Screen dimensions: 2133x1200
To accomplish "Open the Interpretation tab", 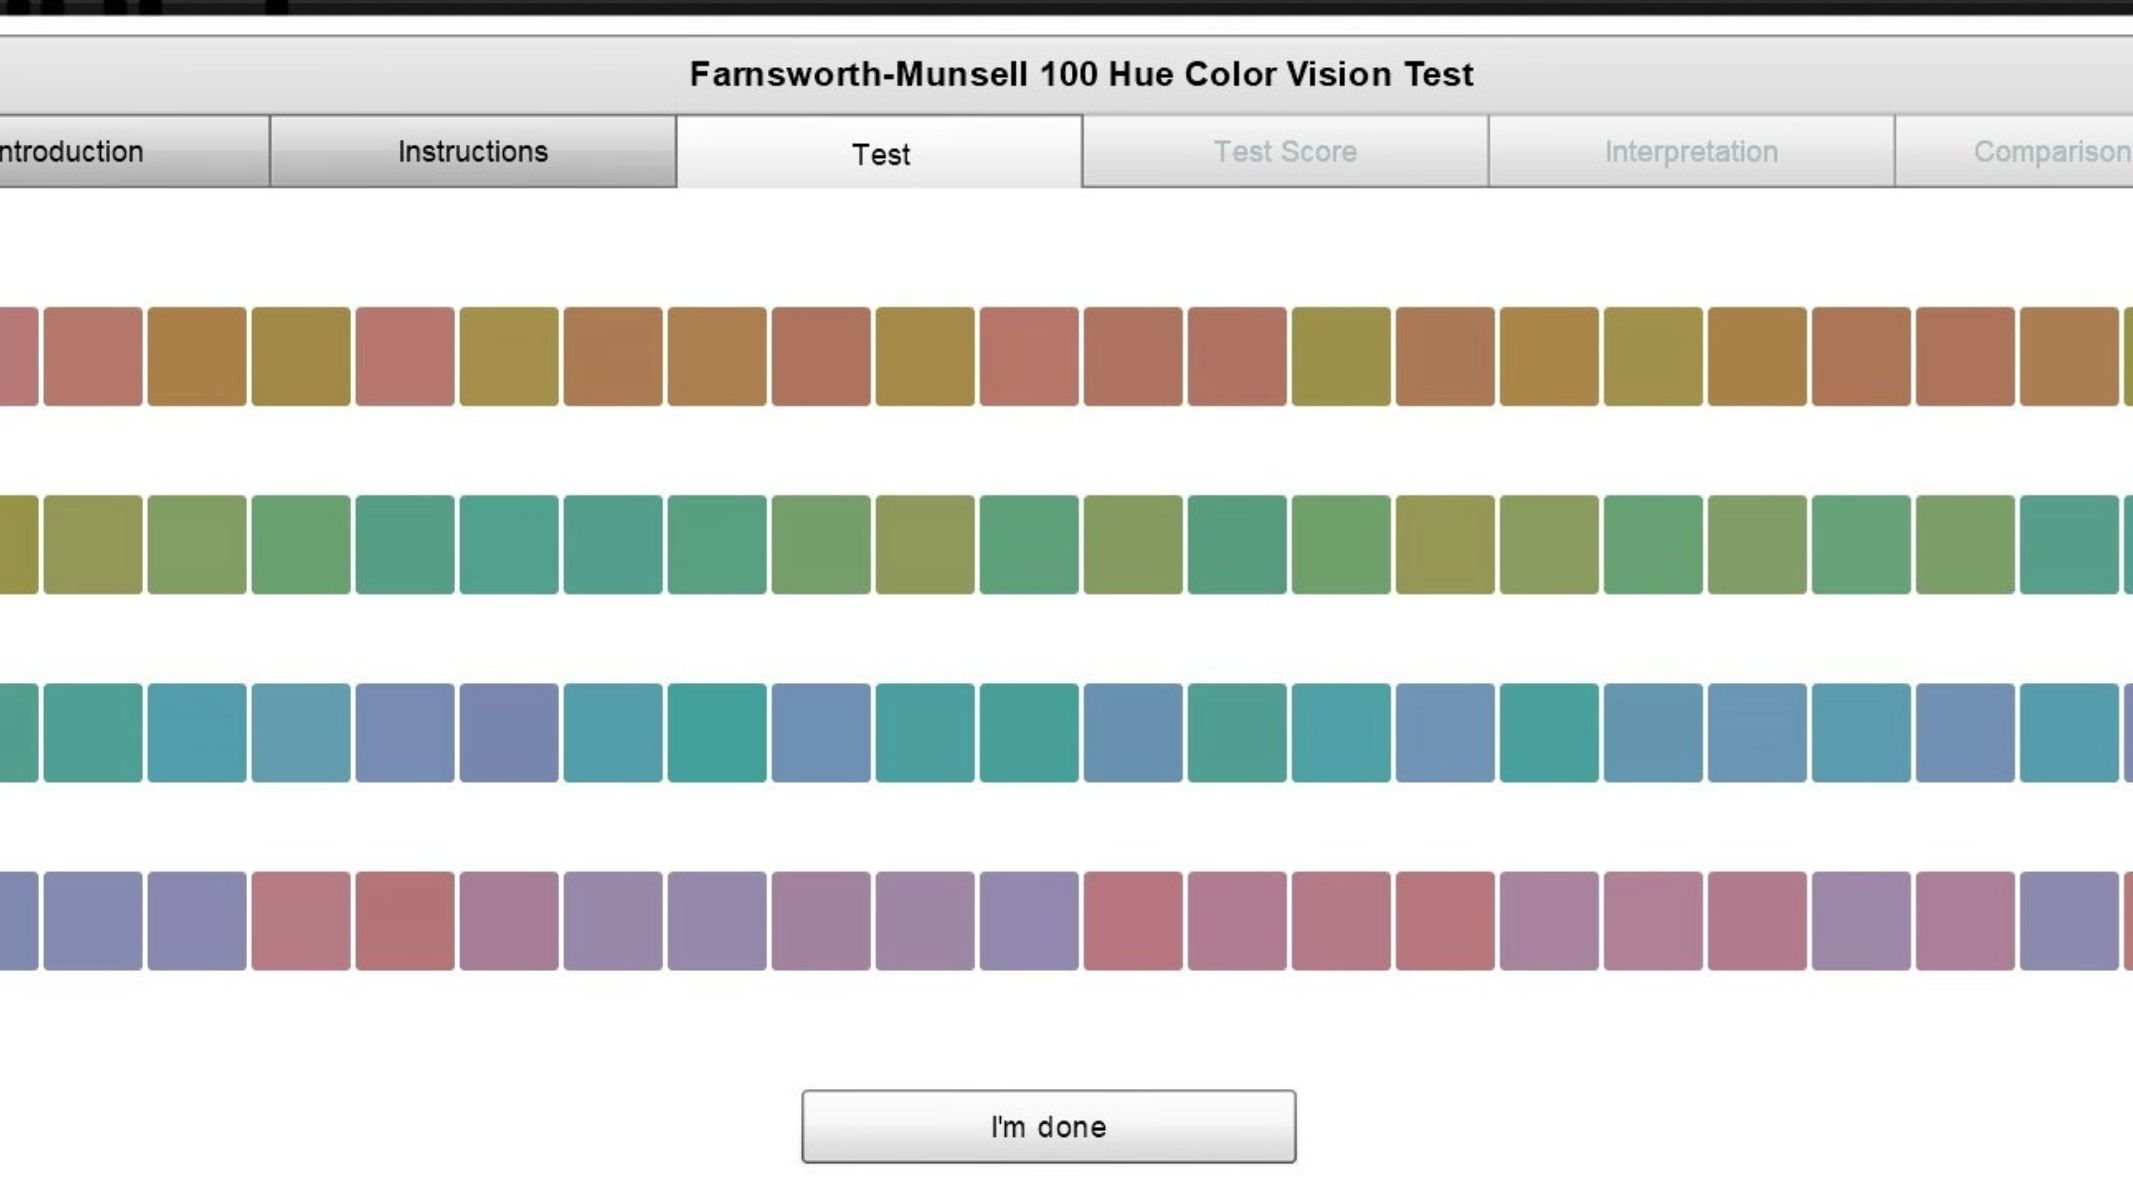I will coord(1690,150).
